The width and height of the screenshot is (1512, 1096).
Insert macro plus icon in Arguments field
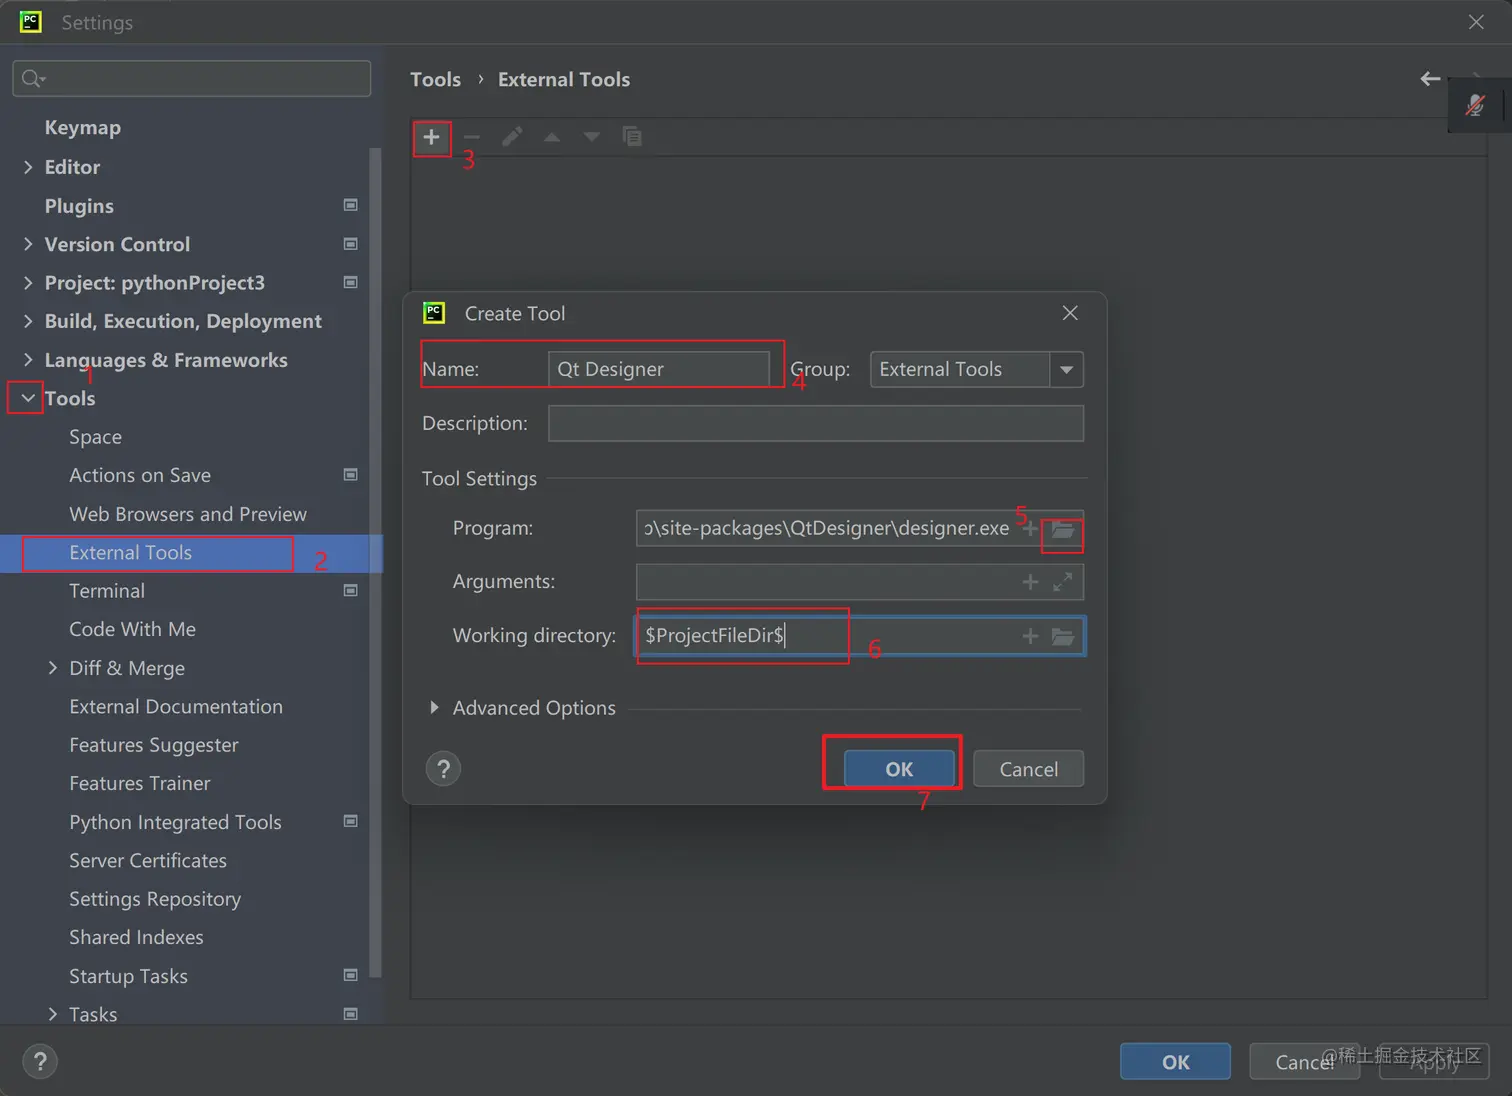[x=1030, y=582]
